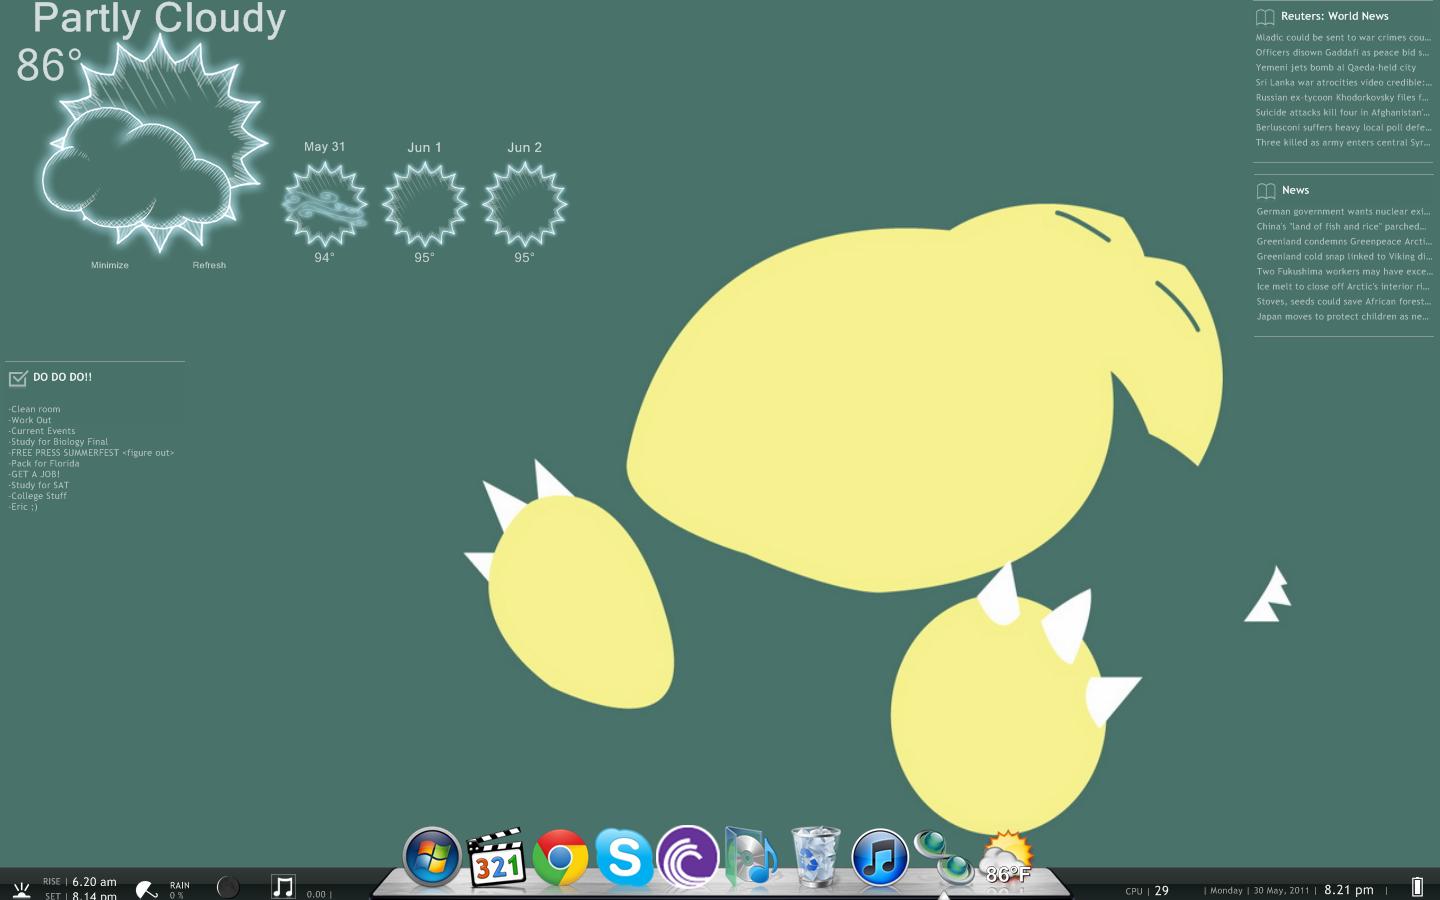Image resolution: width=1440 pixels, height=900 pixels.
Task: Open headline 'Suicide attacks kill four in Afghanistan'
Action: coord(1342,113)
